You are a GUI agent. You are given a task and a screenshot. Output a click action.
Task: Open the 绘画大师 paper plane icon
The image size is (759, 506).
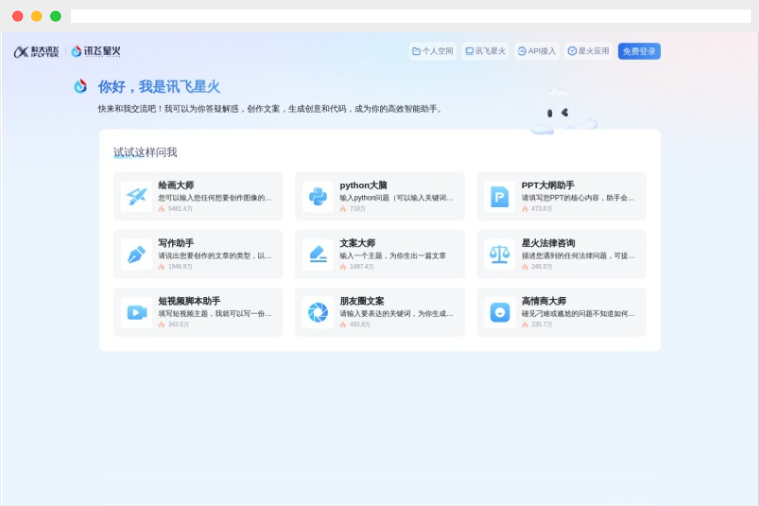(x=136, y=196)
